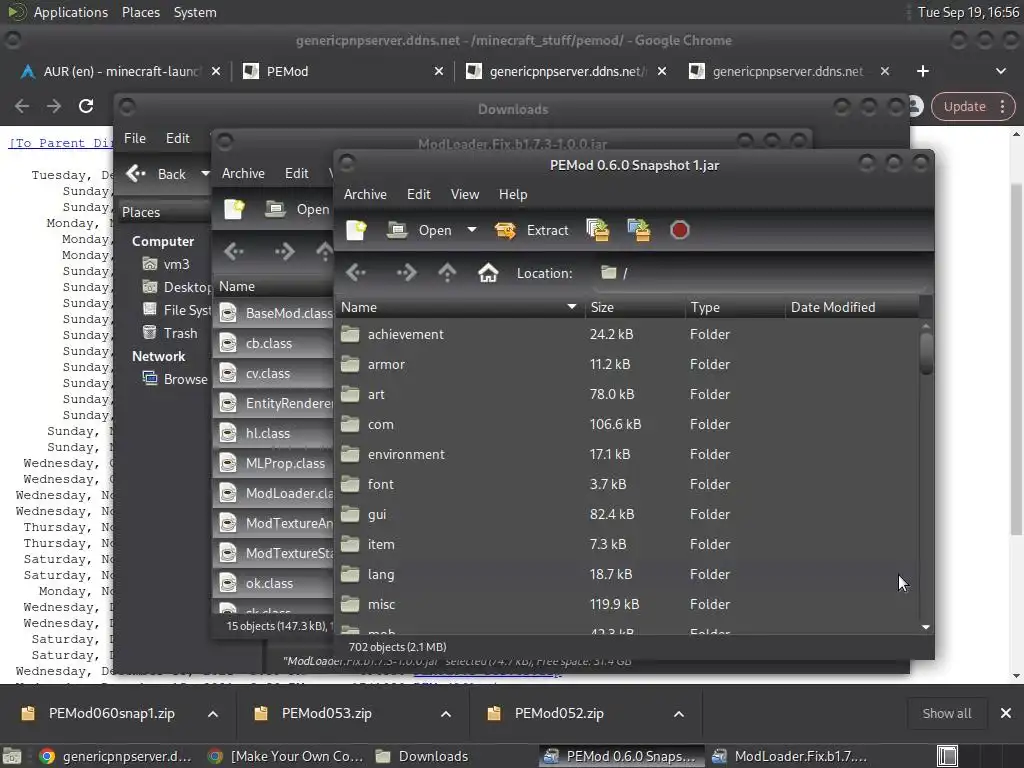Go forward in PEMod archive location
The image size is (1024, 768).
coord(406,272)
